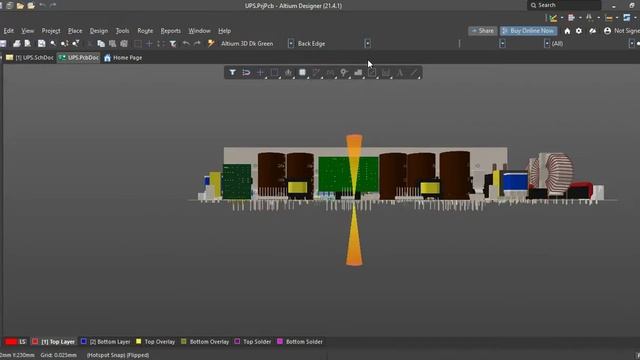Open the Tools menu
The height and width of the screenshot is (360, 640).
[122, 31]
